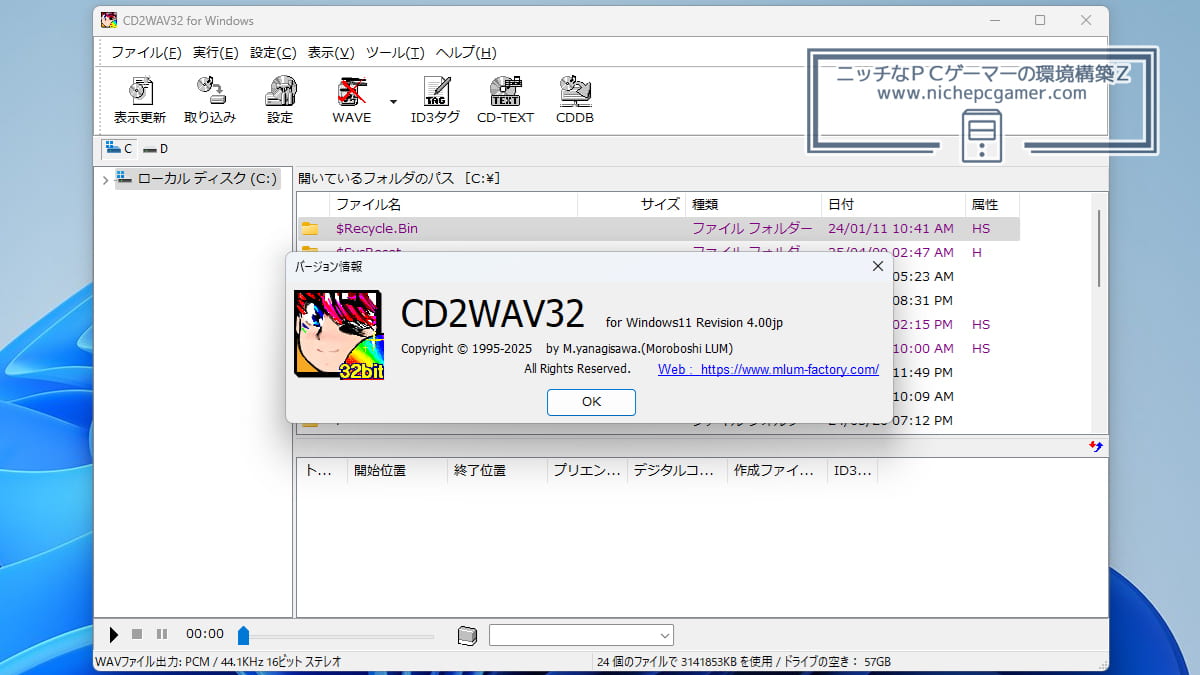This screenshot has width=1200, height=675.
Task: Click OK in version info dialog
Action: coord(591,401)
